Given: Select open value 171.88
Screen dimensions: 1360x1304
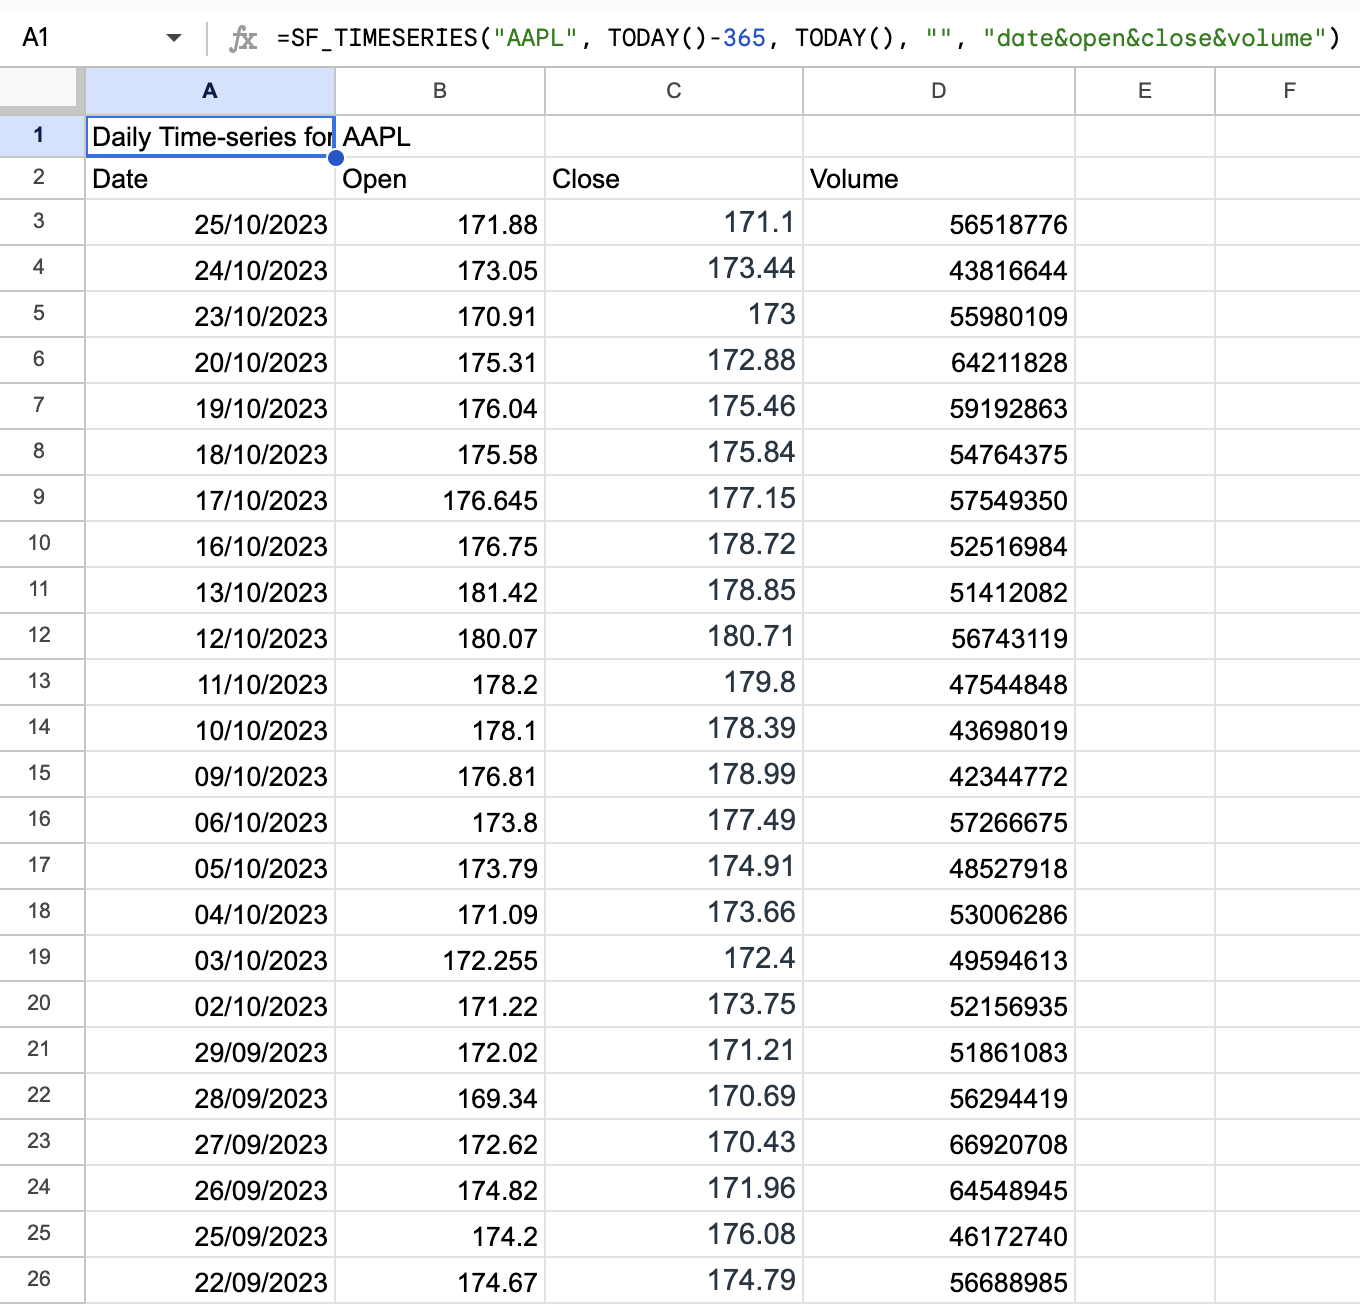Looking at the screenshot, I should point(440,222).
